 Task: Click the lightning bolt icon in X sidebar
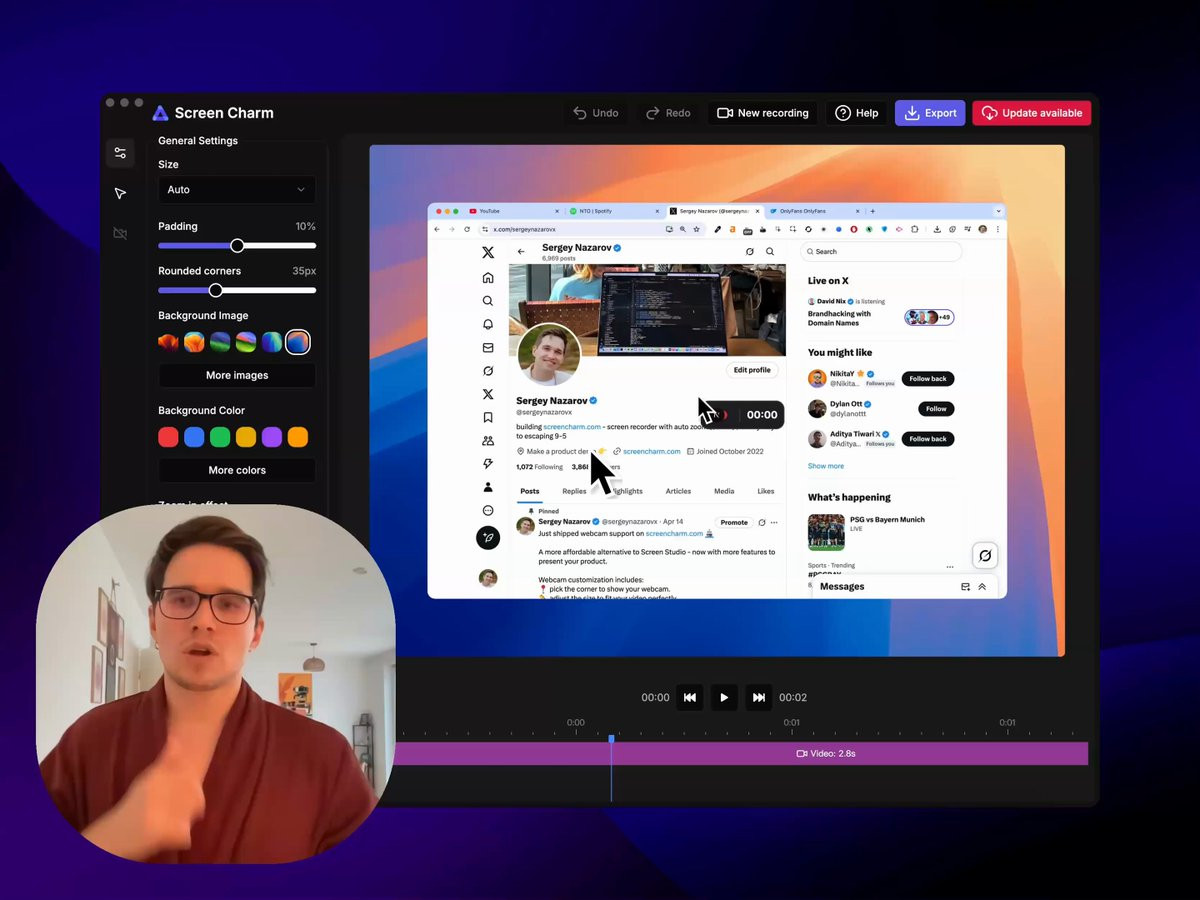click(488, 464)
